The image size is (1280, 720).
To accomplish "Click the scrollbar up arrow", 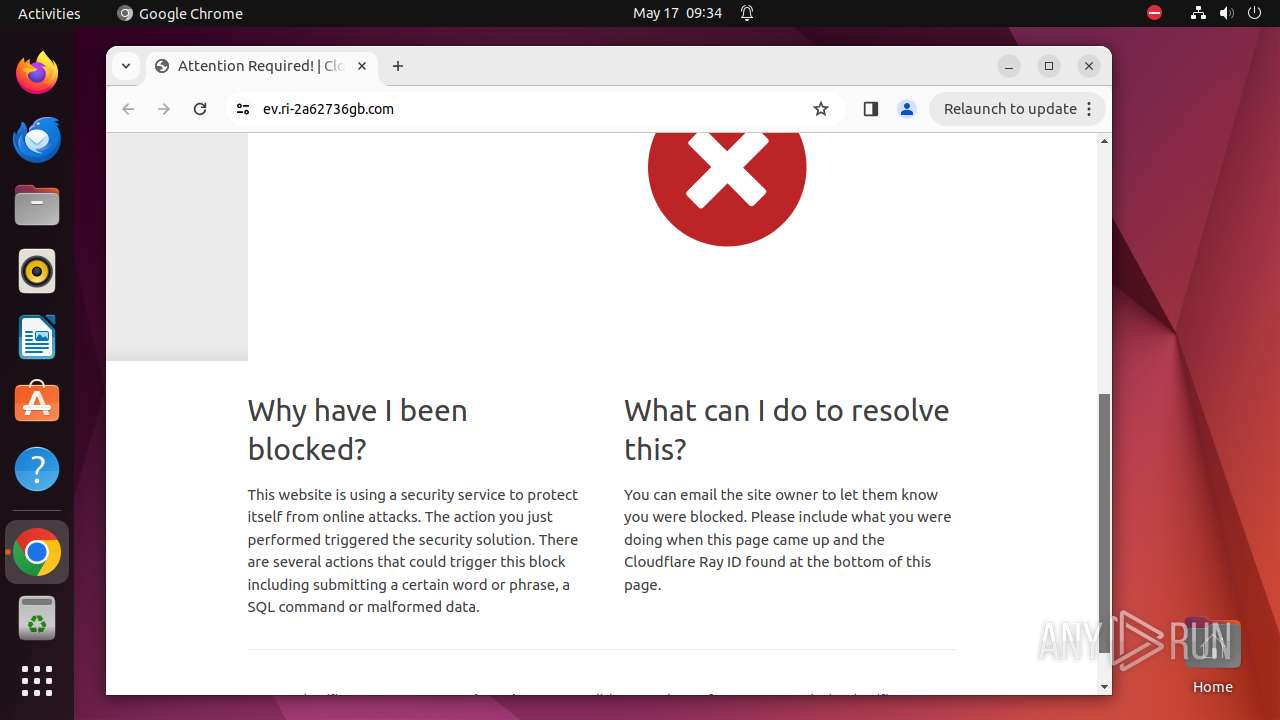I will (1104, 141).
